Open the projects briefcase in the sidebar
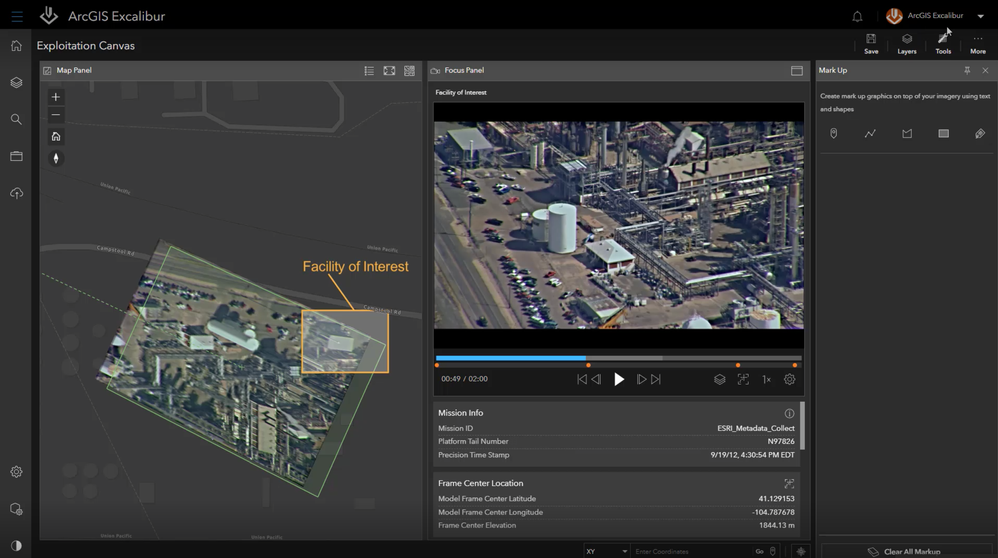This screenshot has height=558, width=998. pyautogui.click(x=17, y=156)
